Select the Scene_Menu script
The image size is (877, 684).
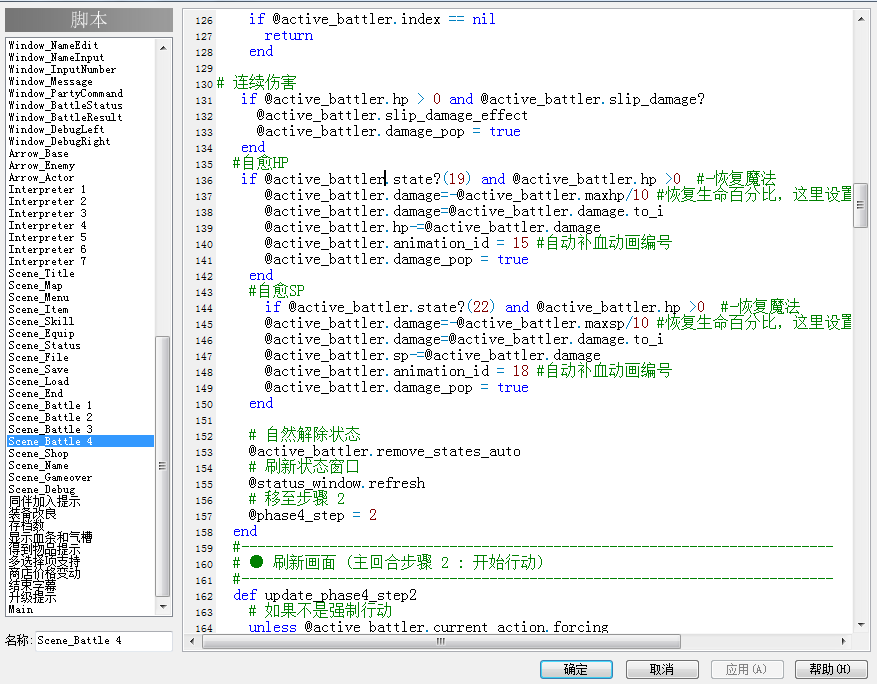pyautogui.click(x=39, y=298)
